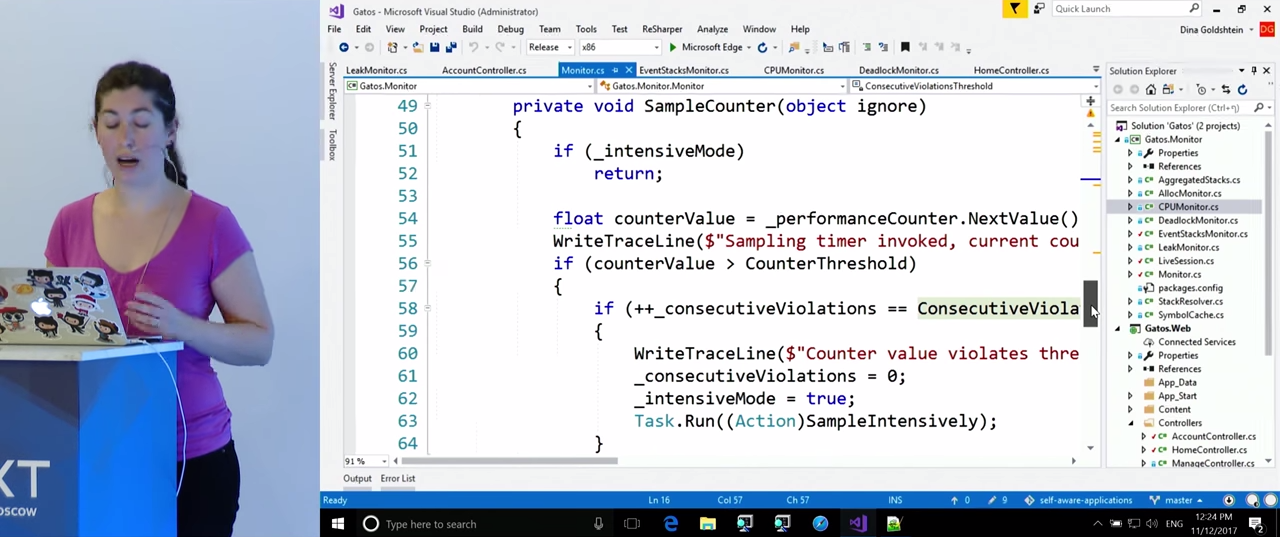Select StackResolver.cs in Solution Explorer

(1190, 302)
